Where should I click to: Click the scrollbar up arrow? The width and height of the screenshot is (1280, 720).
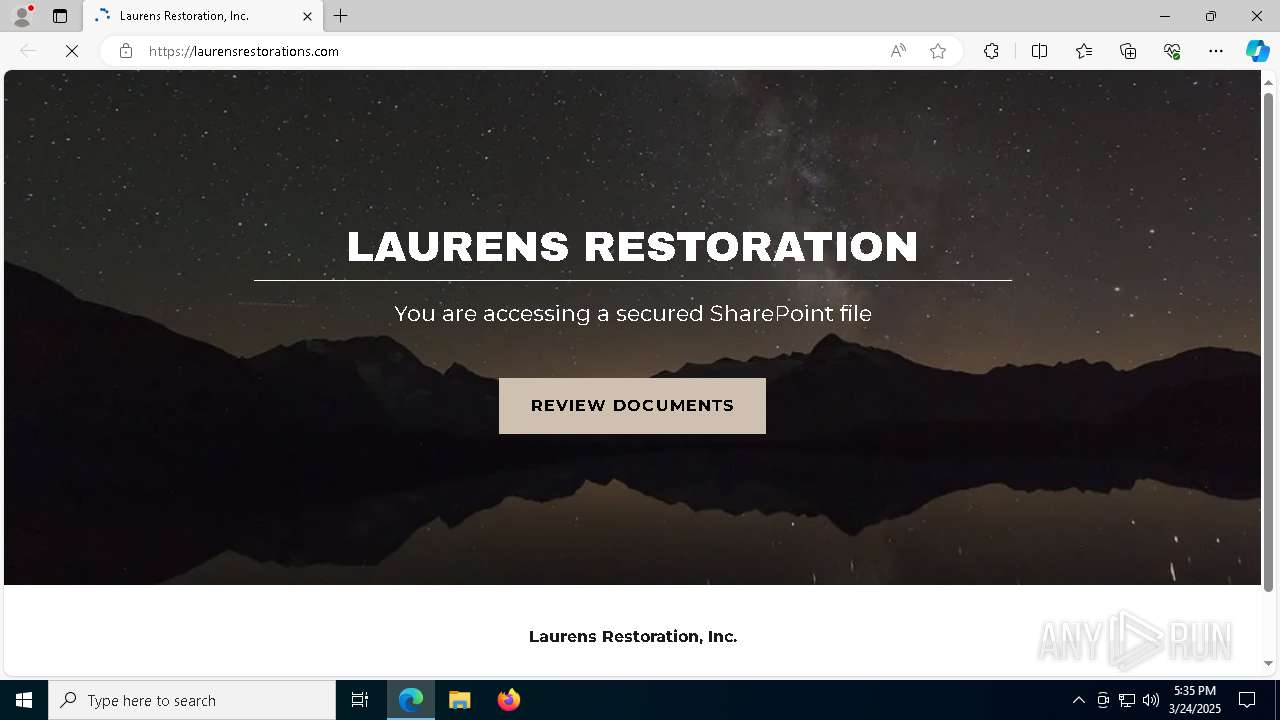(1268, 82)
